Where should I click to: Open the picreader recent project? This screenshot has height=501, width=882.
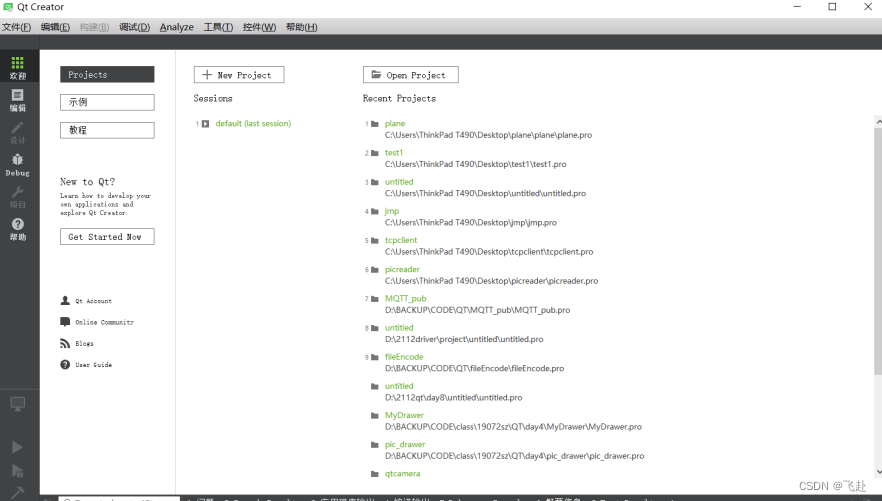[402, 269]
